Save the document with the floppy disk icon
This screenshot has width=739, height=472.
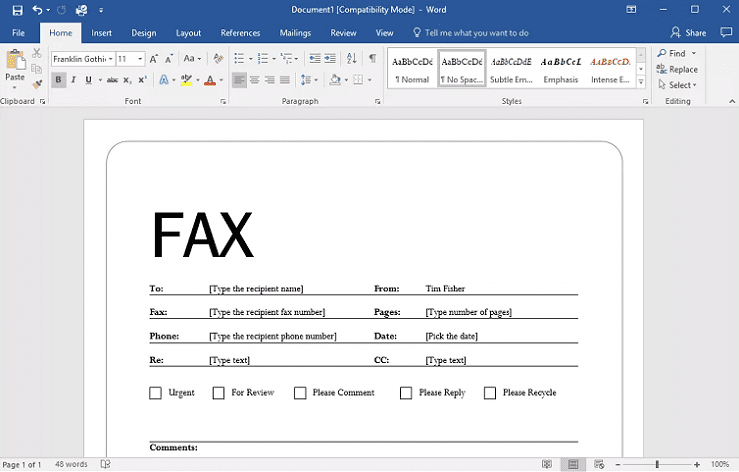pyautogui.click(x=17, y=10)
